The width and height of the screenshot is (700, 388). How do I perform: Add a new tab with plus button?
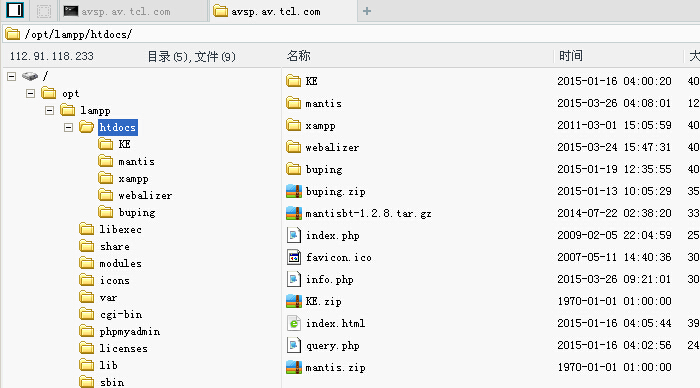pos(367,11)
